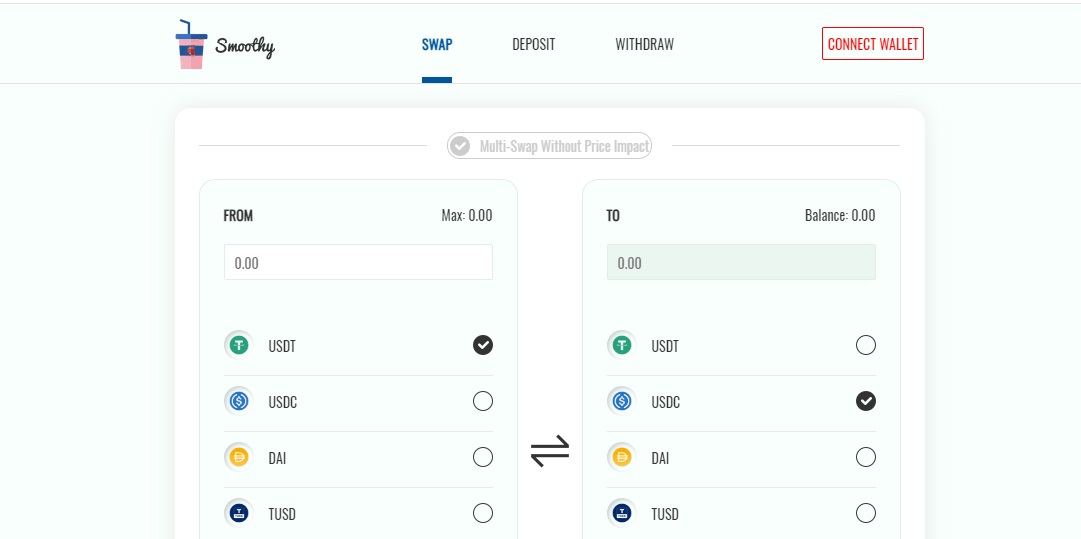Select USDC radio button in TO panel
Screen dimensions: 1081x539
(866, 401)
